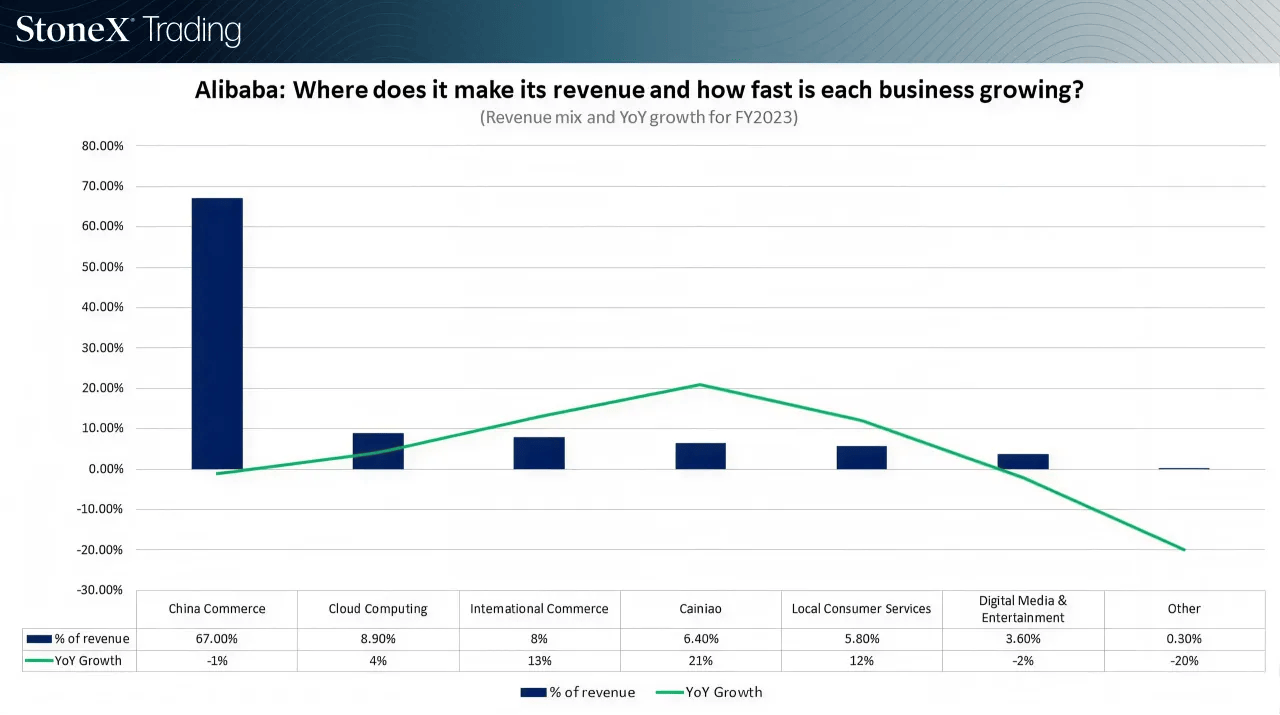Click the Cainiao revenue bar
This screenshot has height=715, width=1280.
pyautogui.click(x=700, y=456)
